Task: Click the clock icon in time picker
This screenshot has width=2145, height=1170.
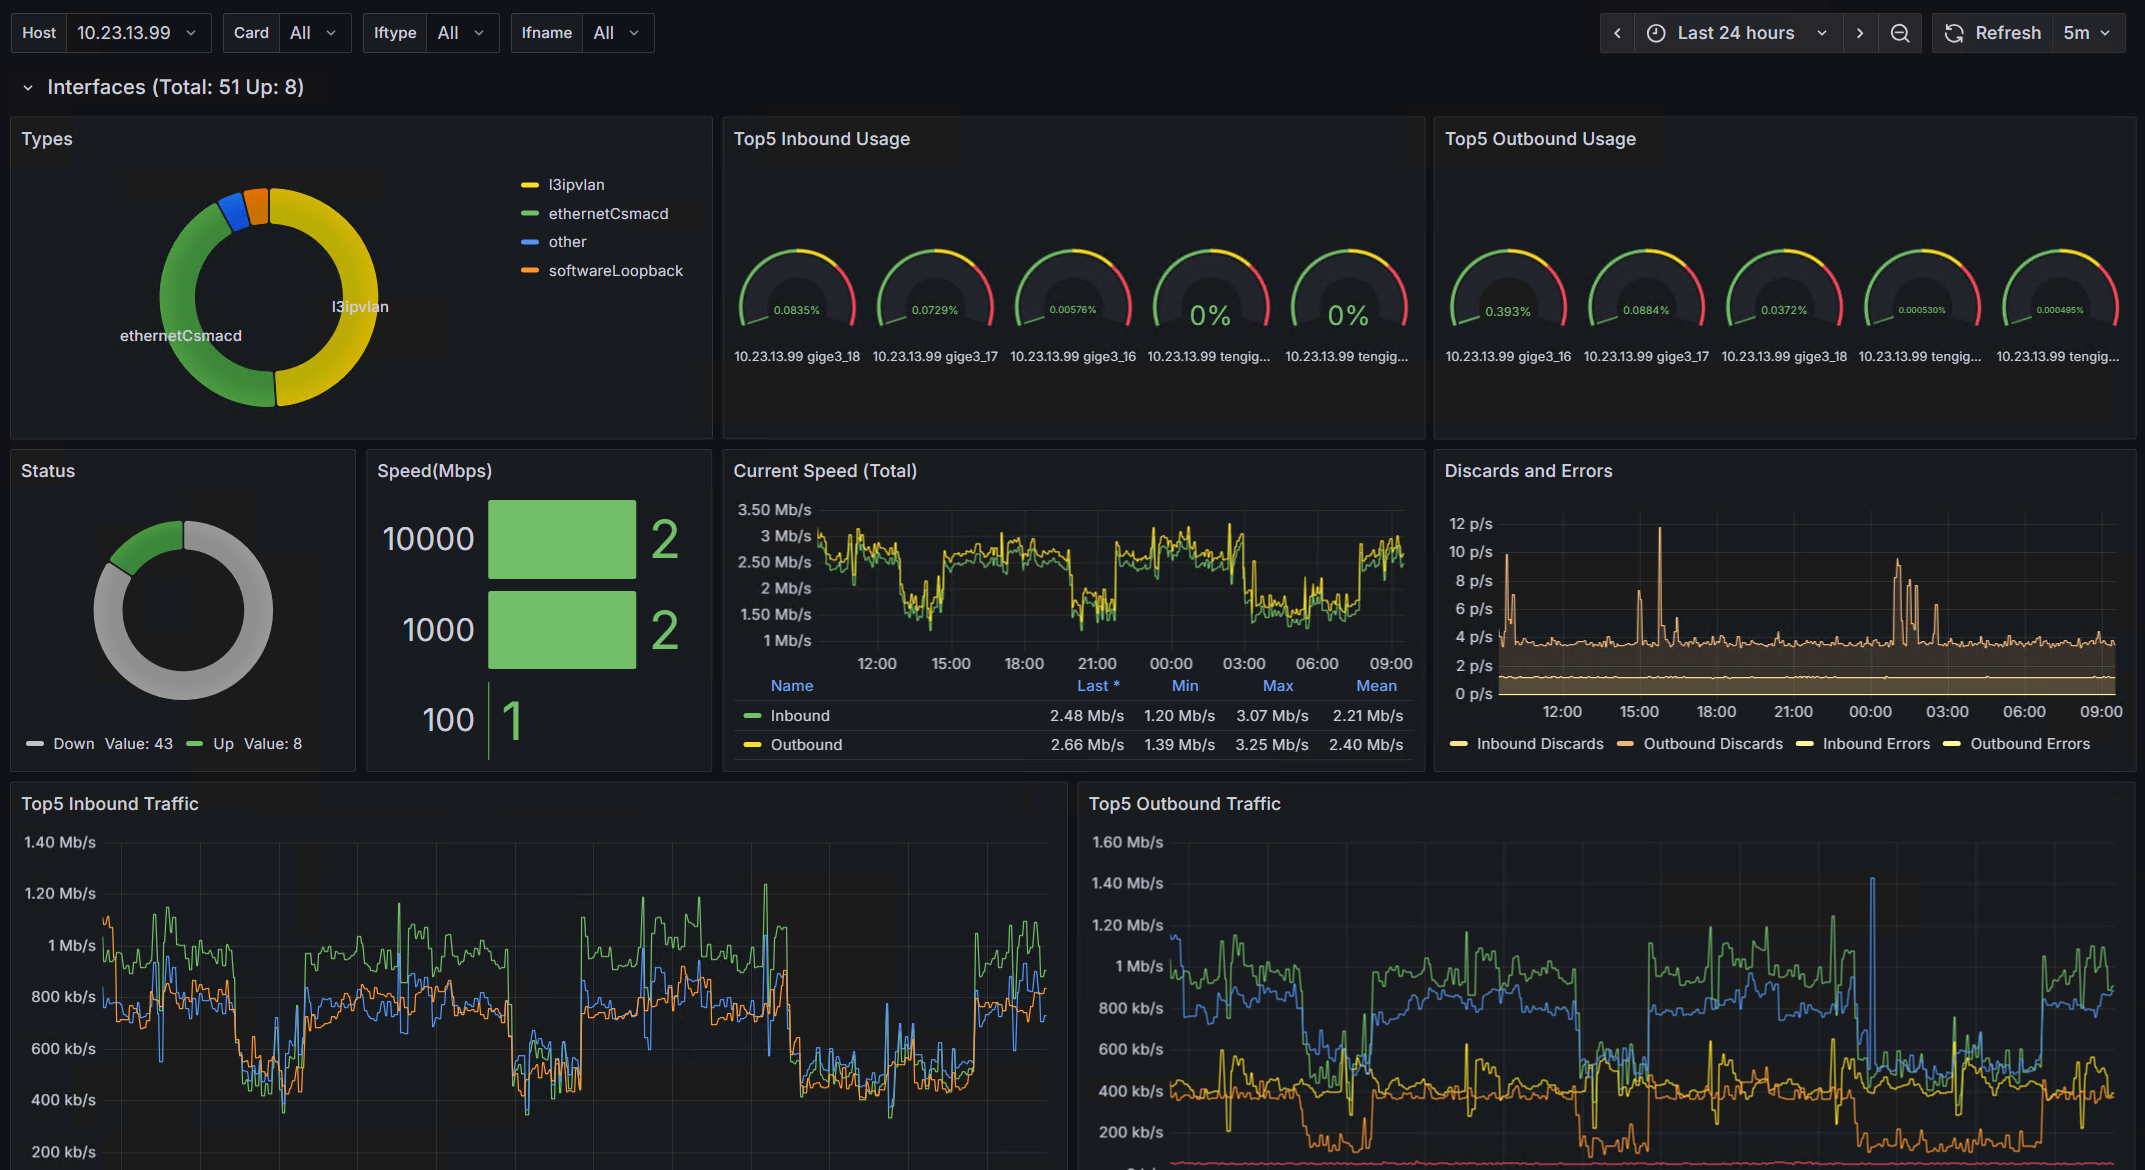Action: click(1656, 33)
